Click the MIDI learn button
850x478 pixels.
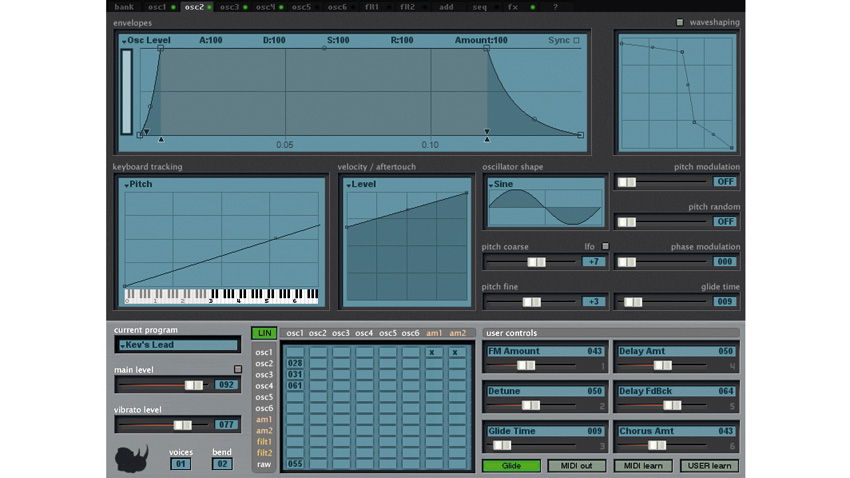tap(643, 466)
